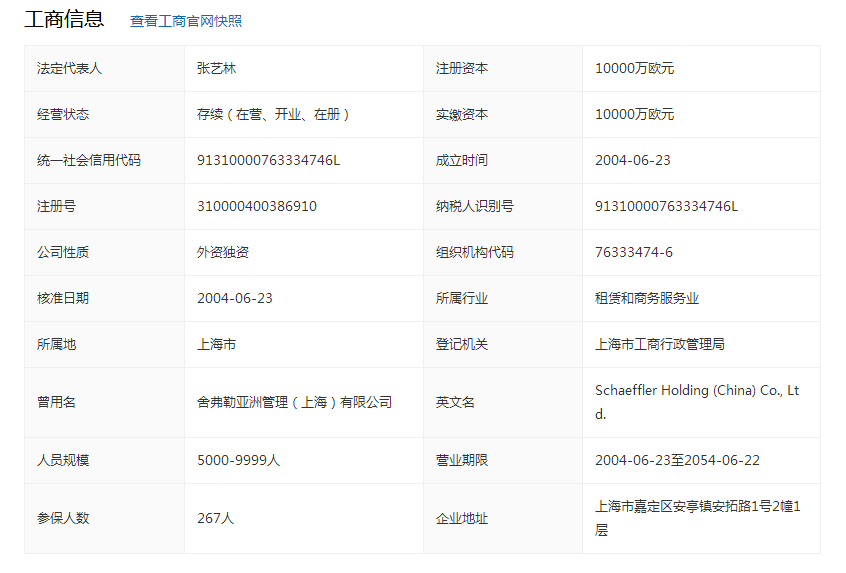Select industry value 租赁和商务服务业
Viewport: 846px width, 573px height.
pyautogui.click(x=647, y=298)
